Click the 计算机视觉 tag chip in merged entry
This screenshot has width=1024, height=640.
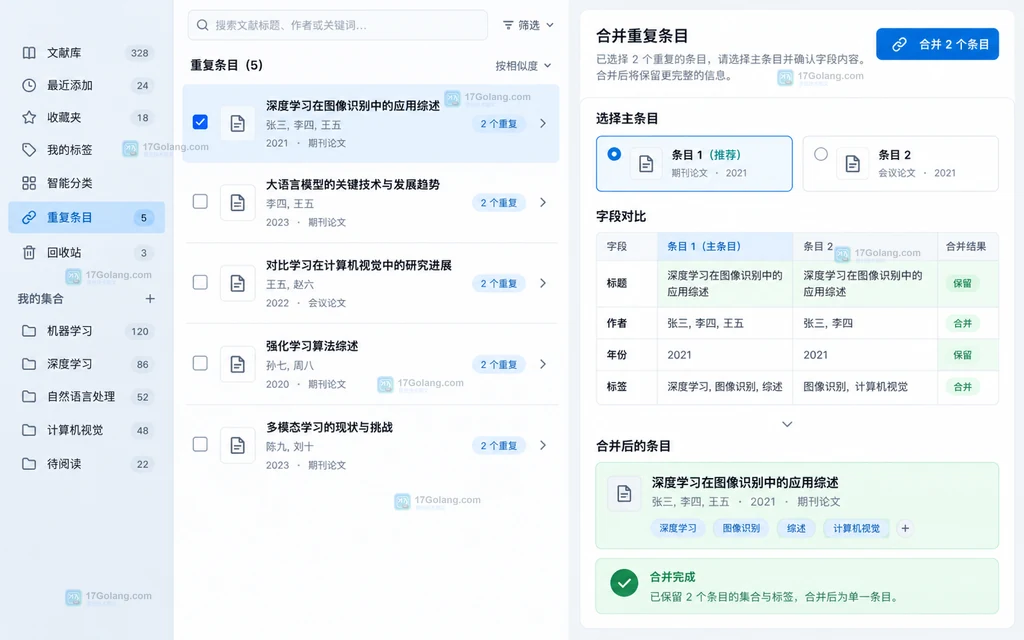(x=856, y=528)
